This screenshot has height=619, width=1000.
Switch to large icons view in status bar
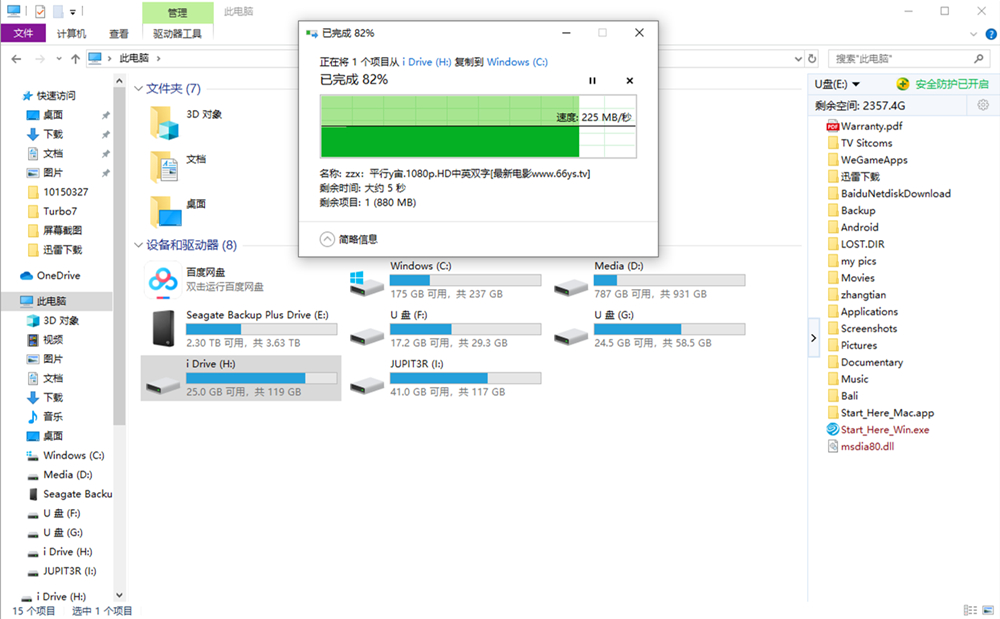click(989, 610)
